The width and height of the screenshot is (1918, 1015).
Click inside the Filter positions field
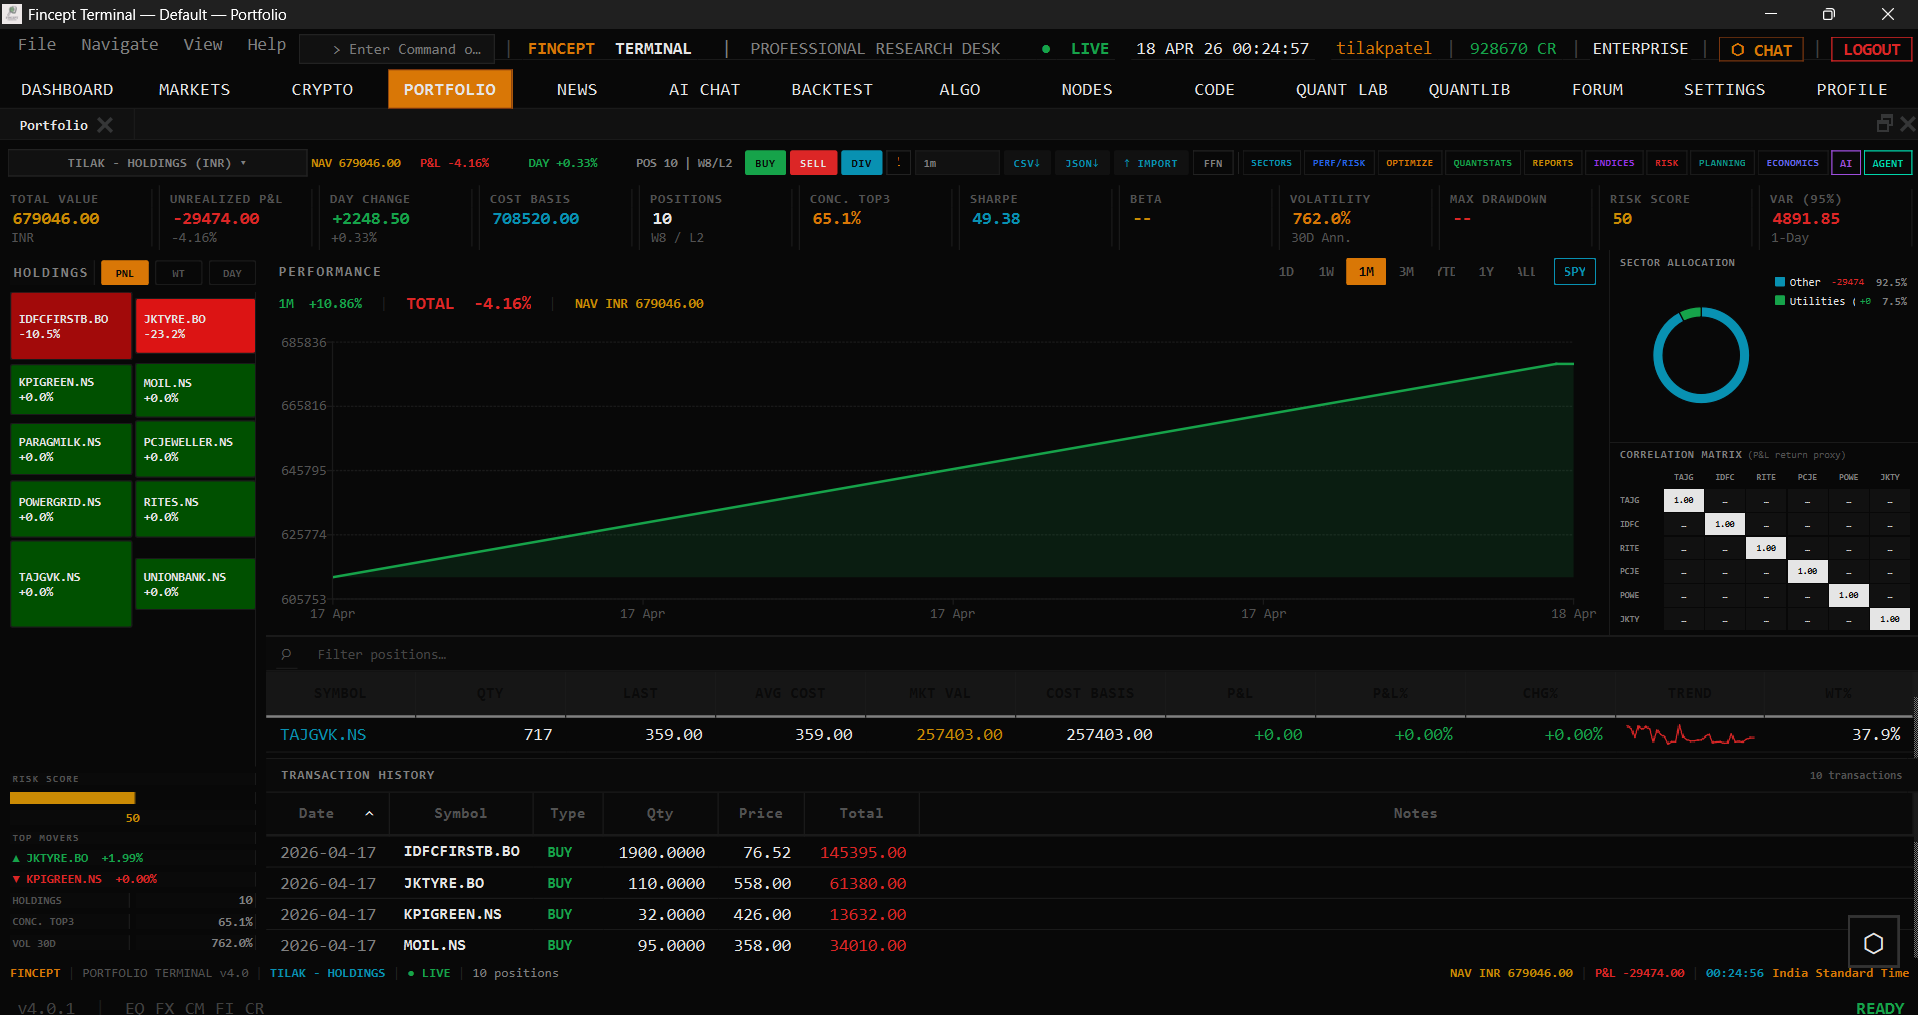pos(420,654)
